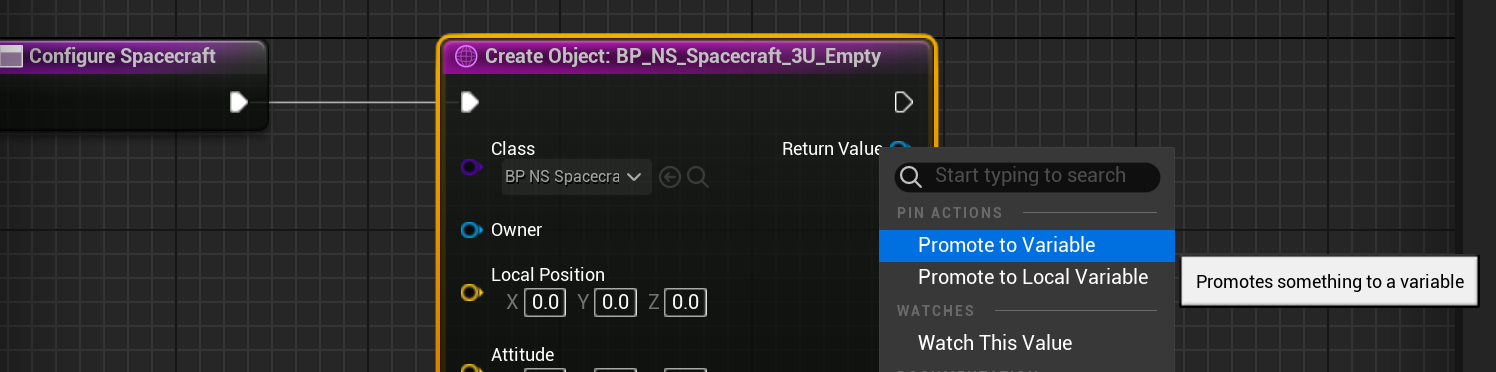Click the Browse to Asset magnifier icon
The width and height of the screenshot is (1496, 372).
(x=698, y=177)
